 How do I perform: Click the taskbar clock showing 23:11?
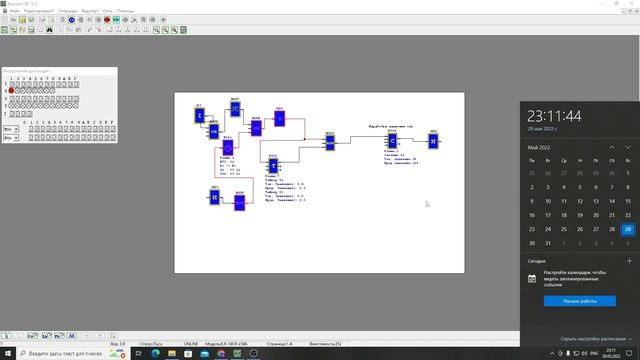click(611, 353)
